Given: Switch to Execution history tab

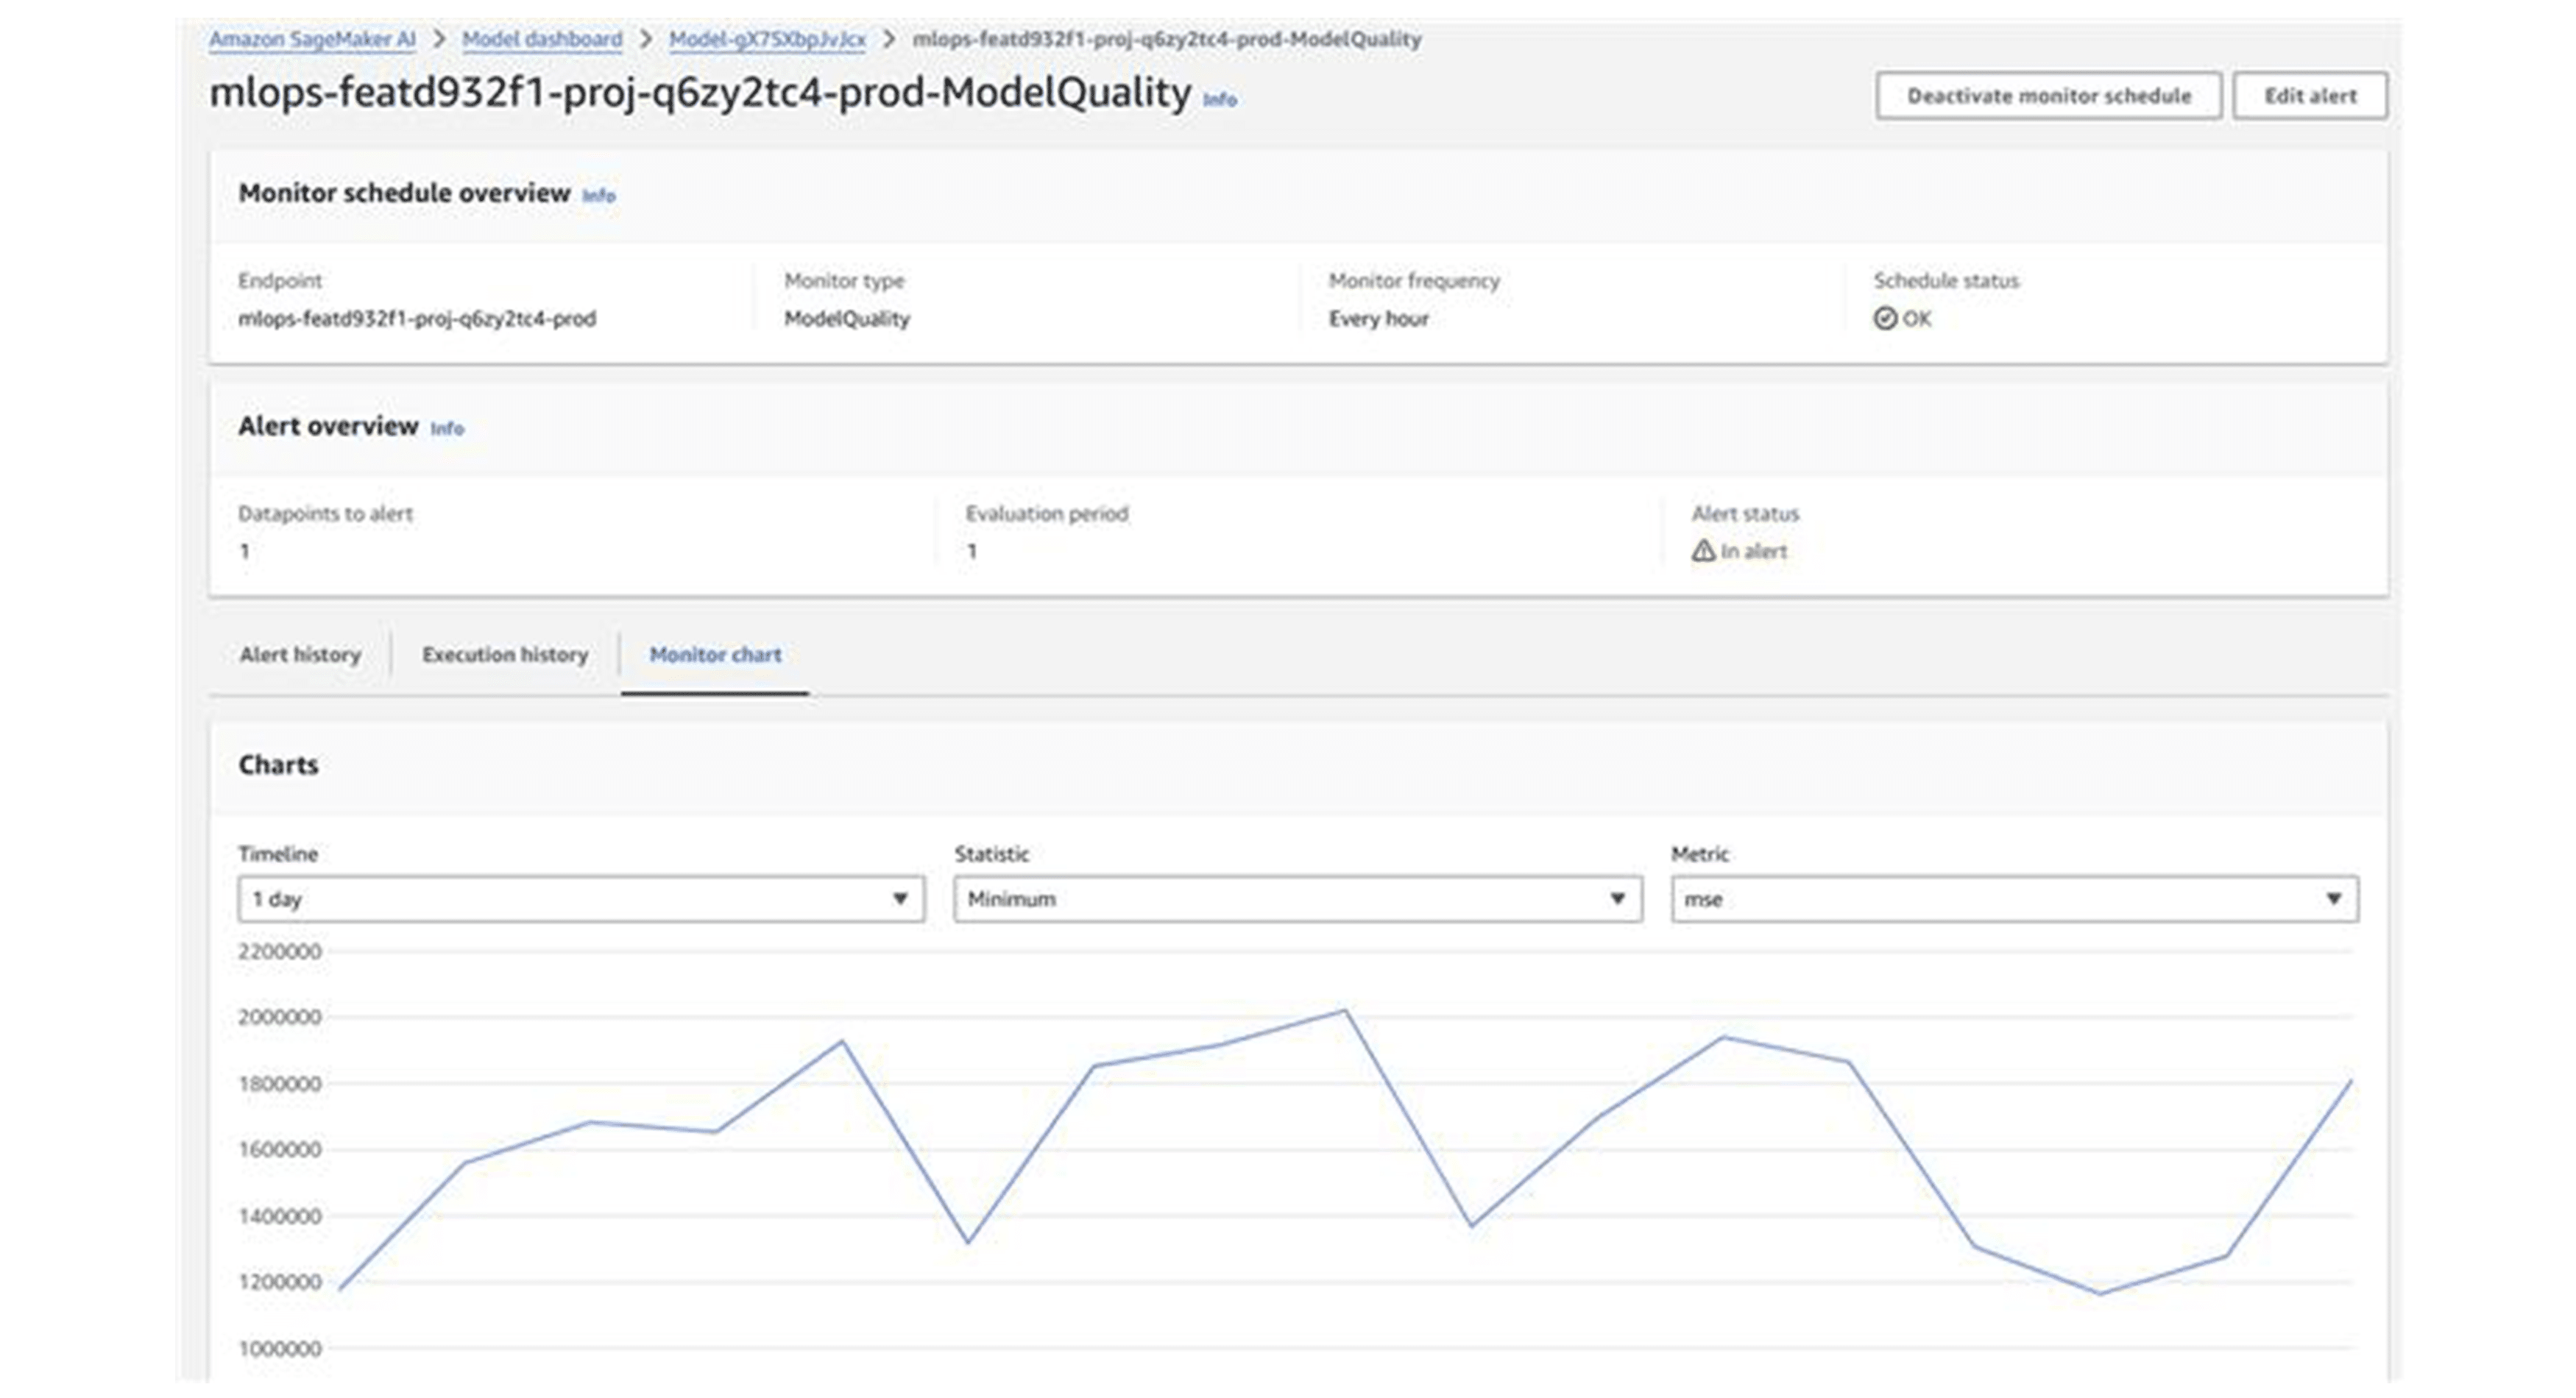Looking at the screenshot, I should [x=505, y=655].
